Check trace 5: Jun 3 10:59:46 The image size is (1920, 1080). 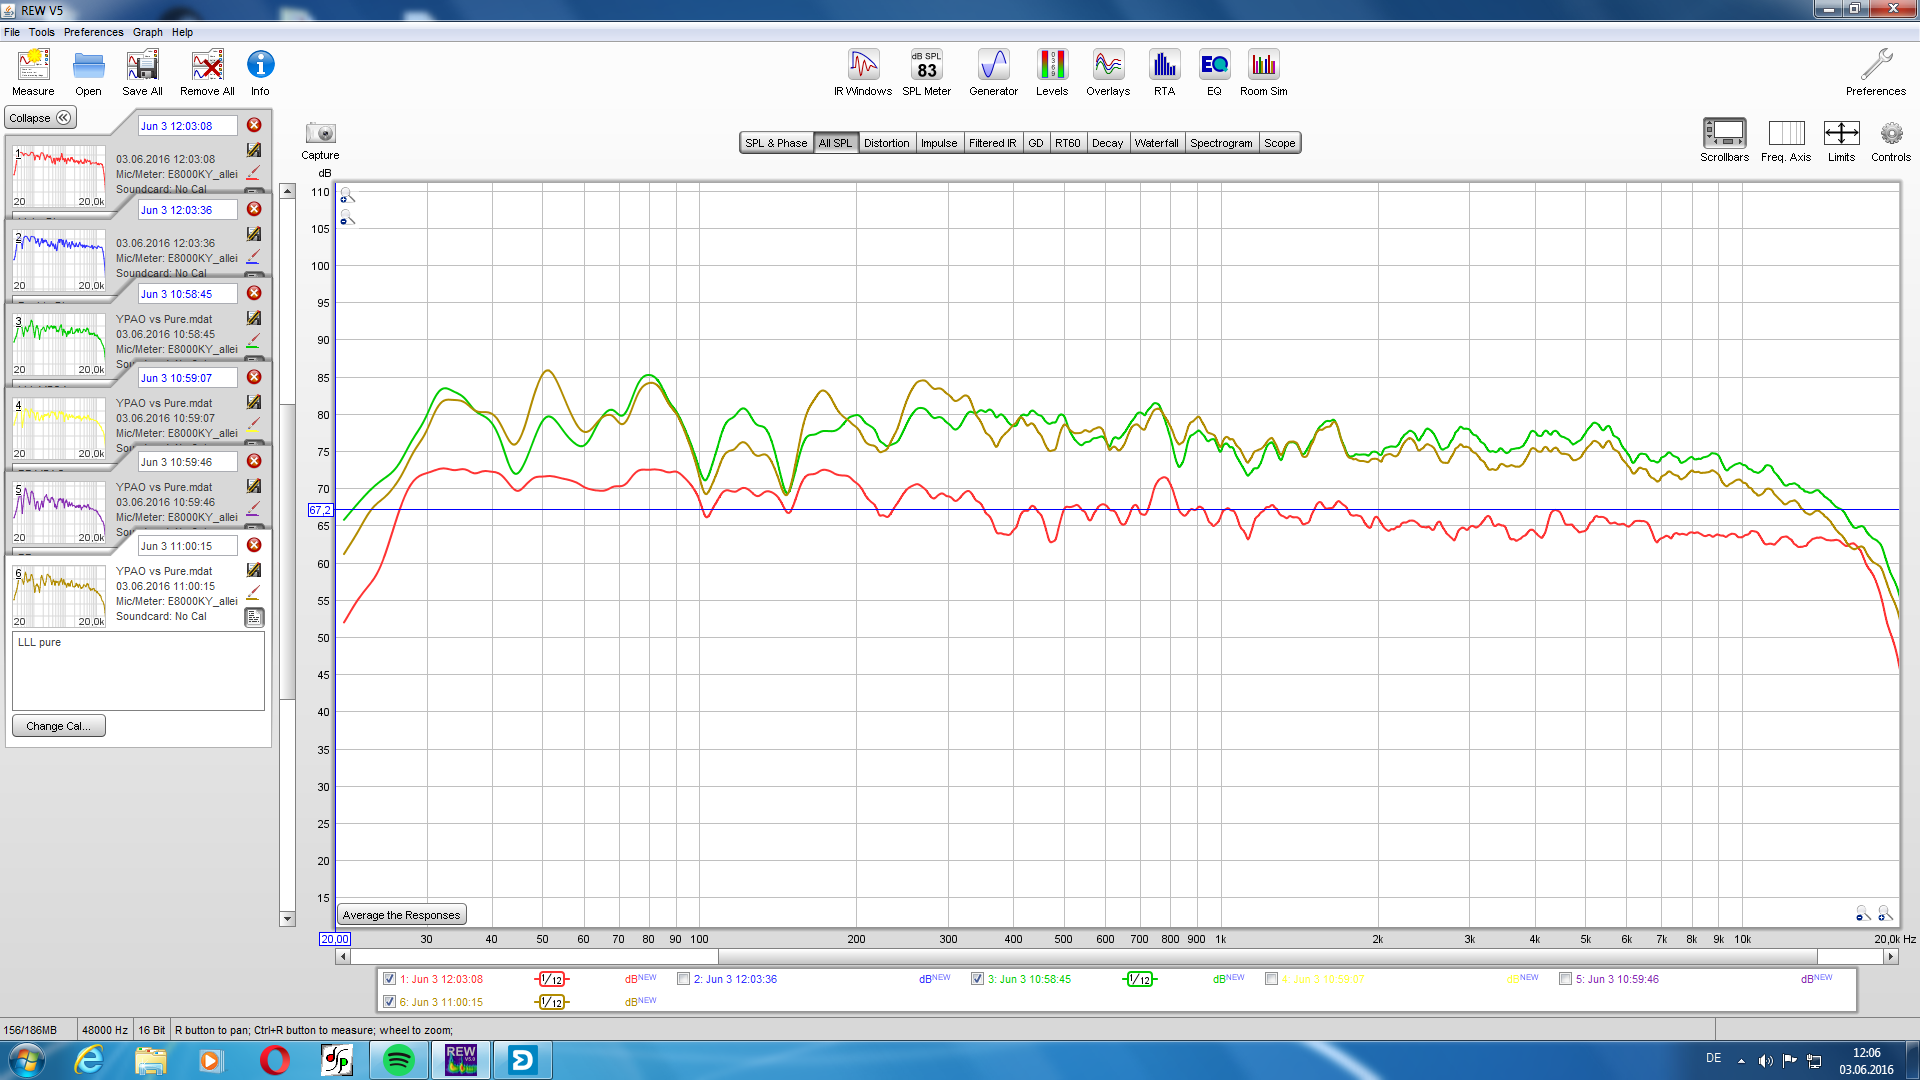tap(1566, 979)
